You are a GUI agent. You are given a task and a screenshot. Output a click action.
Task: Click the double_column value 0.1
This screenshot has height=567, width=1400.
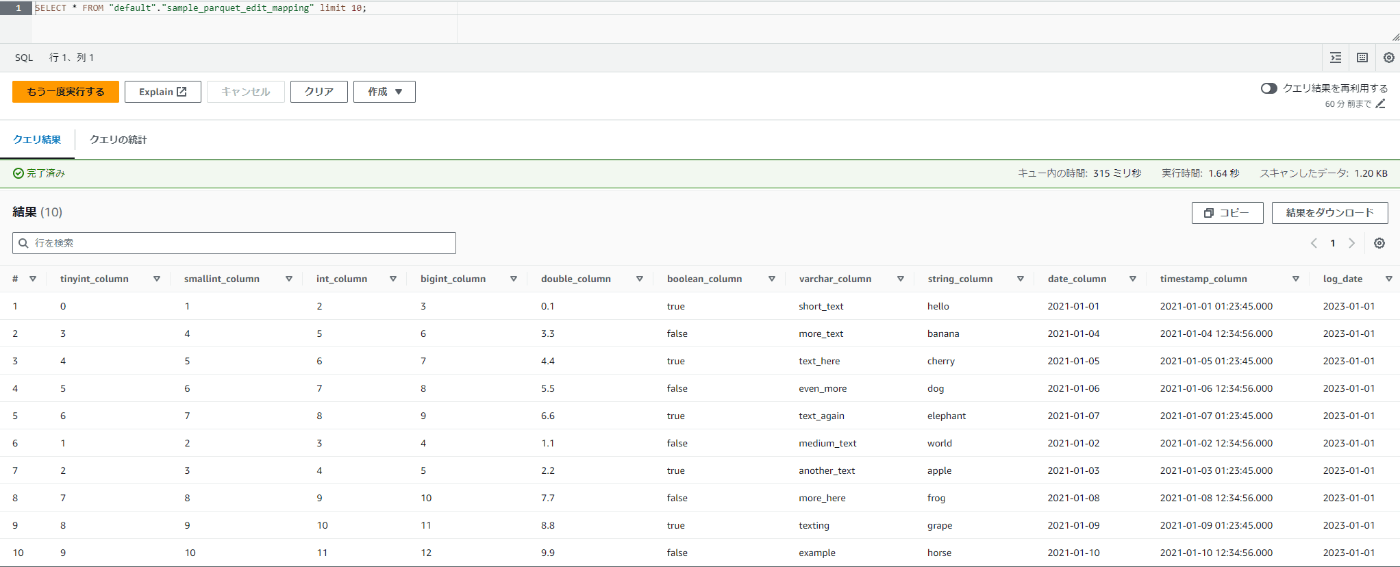click(547, 306)
